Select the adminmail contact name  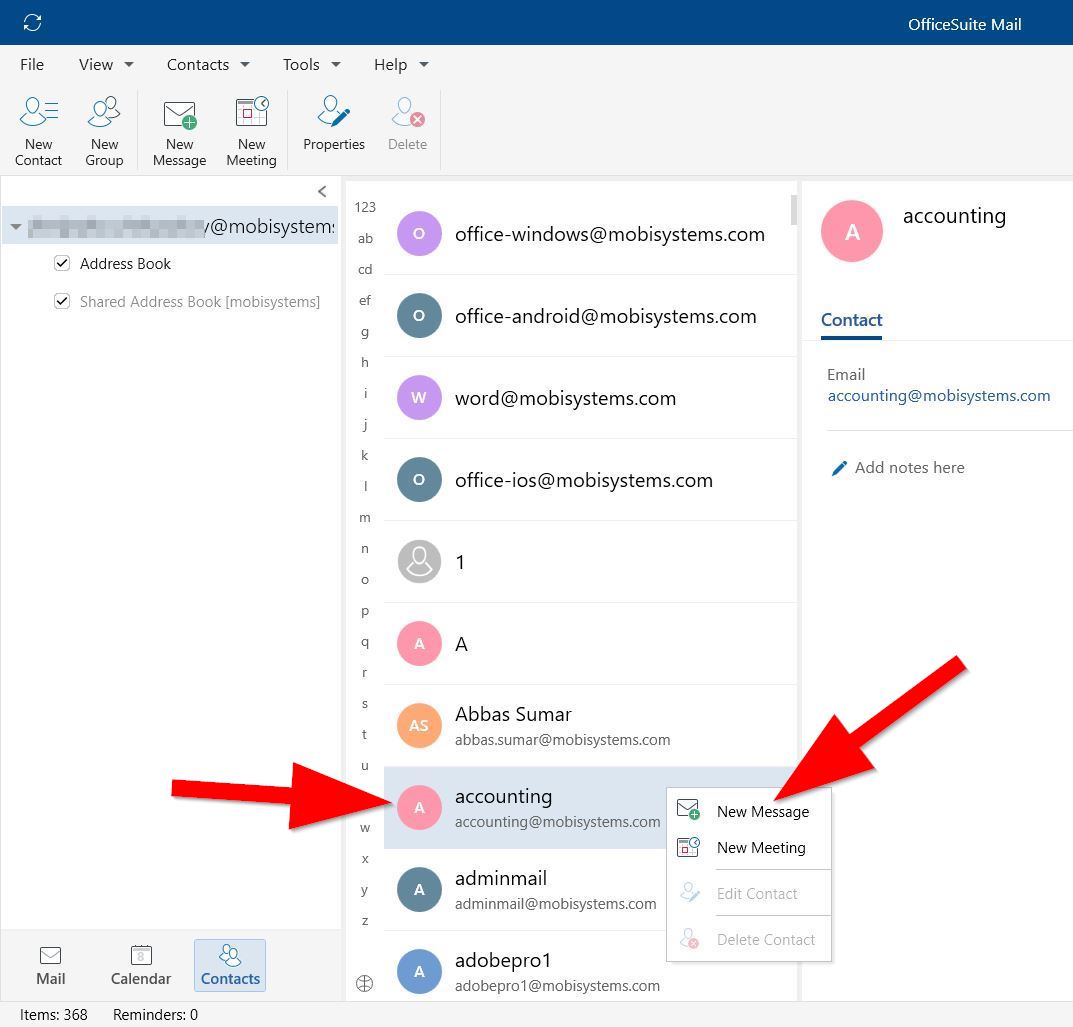[x=501, y=879]
